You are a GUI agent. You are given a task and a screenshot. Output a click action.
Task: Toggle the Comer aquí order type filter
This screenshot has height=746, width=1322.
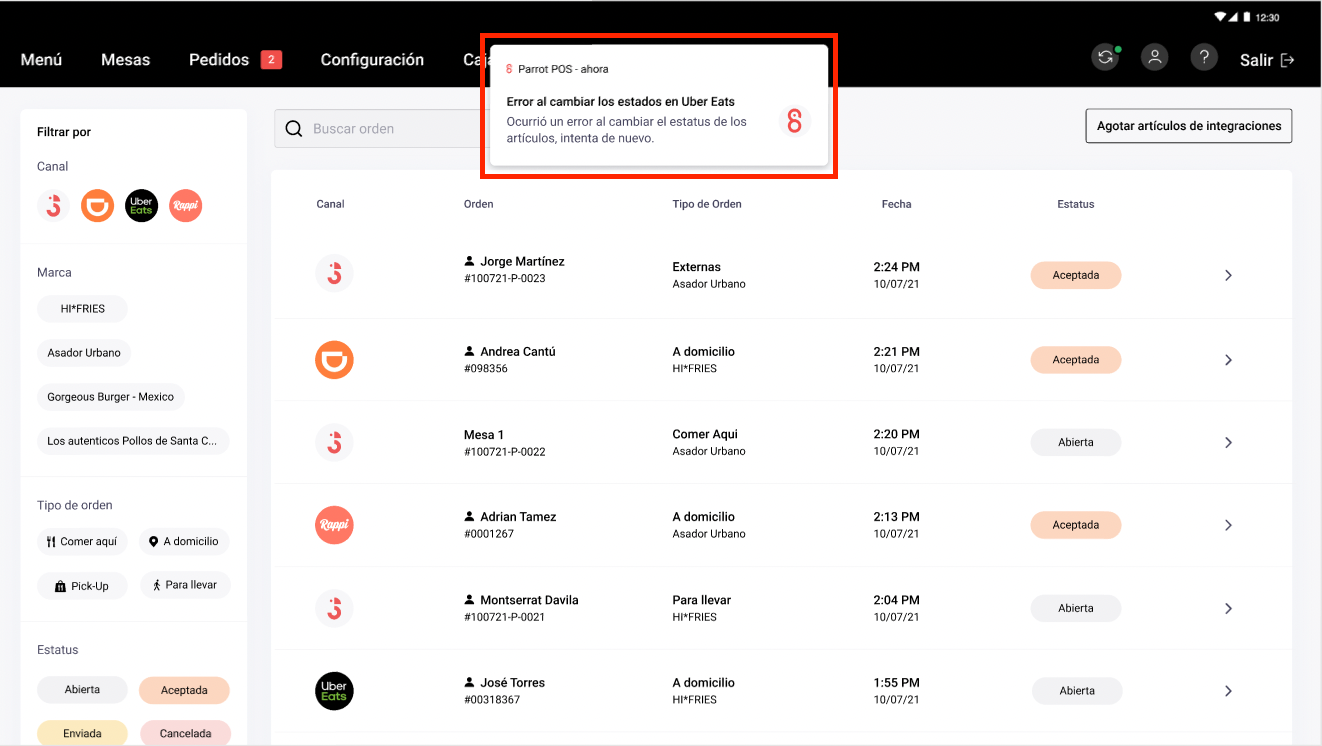pos(82,542)
